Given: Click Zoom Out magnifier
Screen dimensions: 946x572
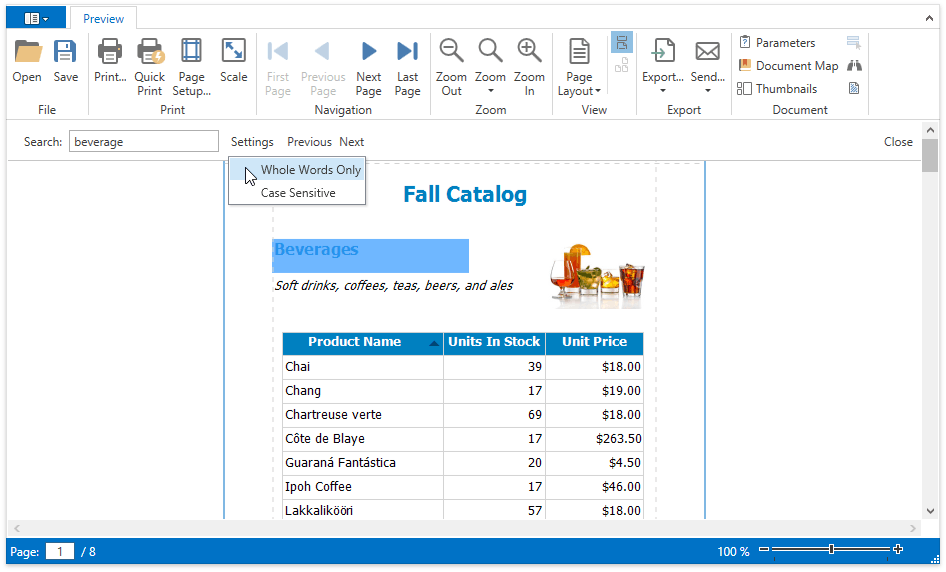Looking at the screenshot, I should [x=451, y=66].
